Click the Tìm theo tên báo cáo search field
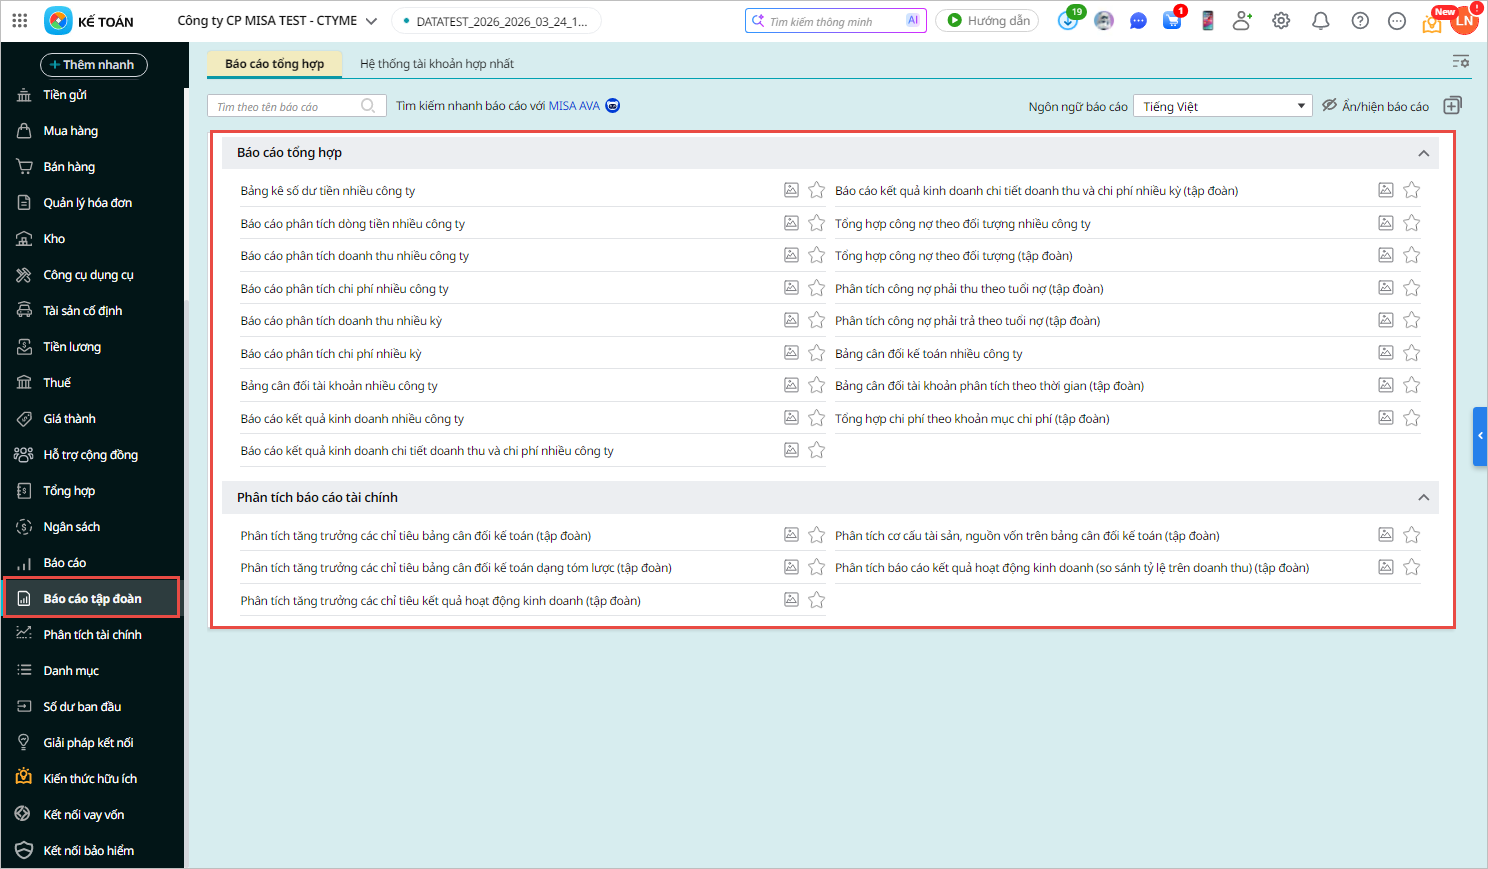Image resolution: width=1488 pixels, height=869 pixels. click(x=286, y=106)
